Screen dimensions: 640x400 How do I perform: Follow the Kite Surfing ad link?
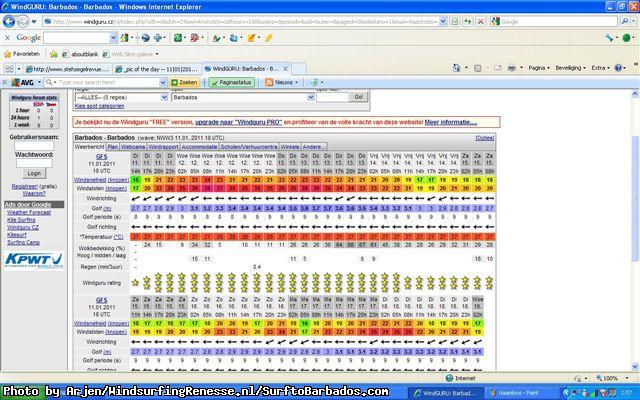pos(21,219)
